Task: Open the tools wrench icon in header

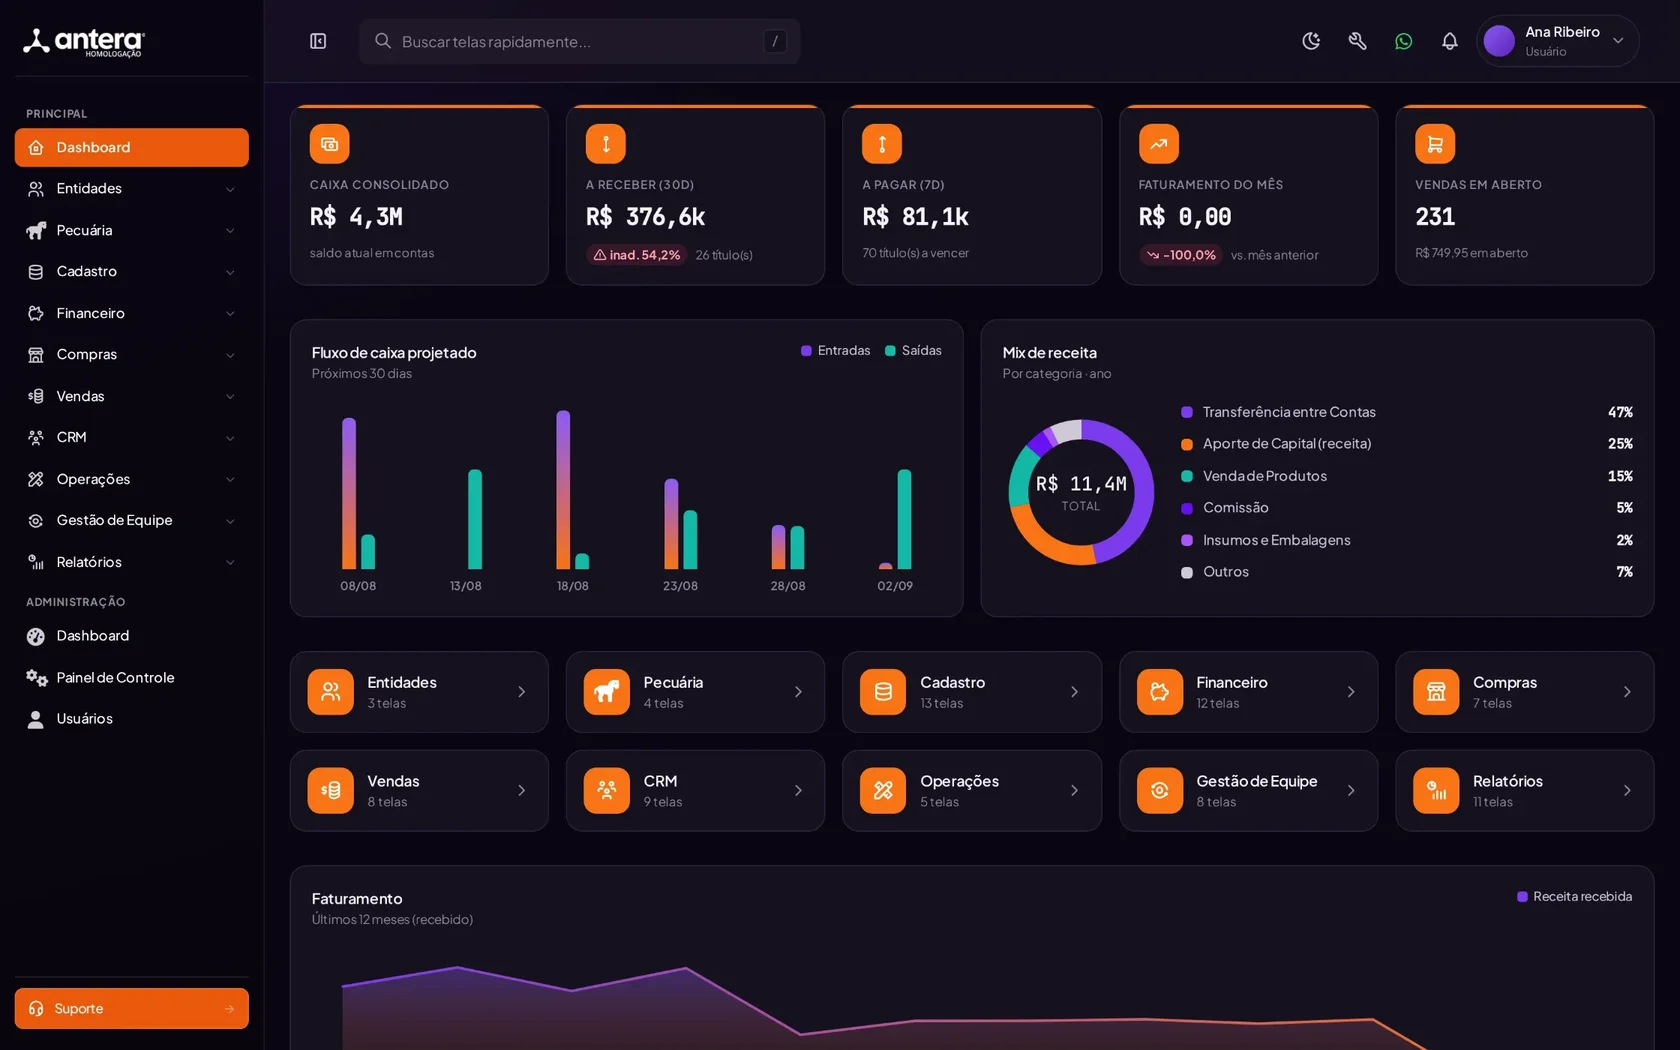Action: pyautogui.click(x=1357, y=41)
